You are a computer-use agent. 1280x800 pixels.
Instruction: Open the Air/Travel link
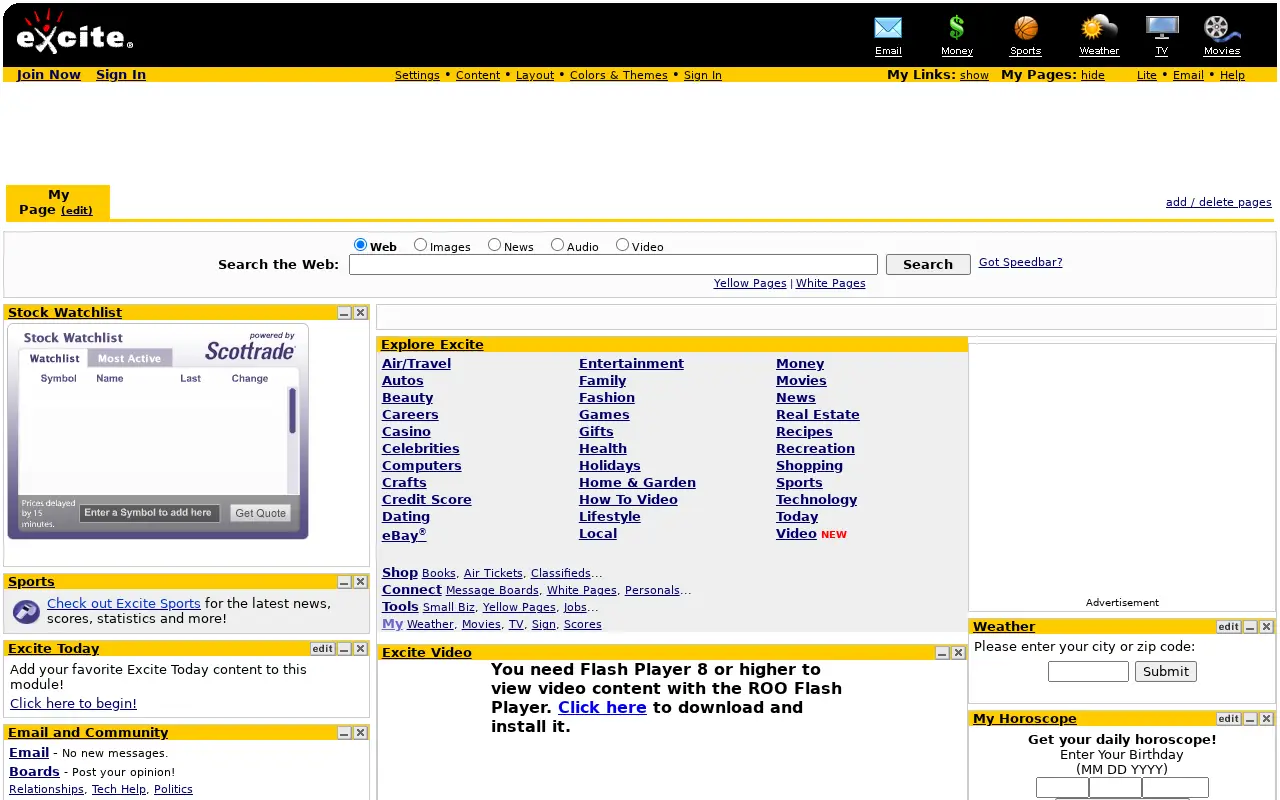tap(416, 364)
